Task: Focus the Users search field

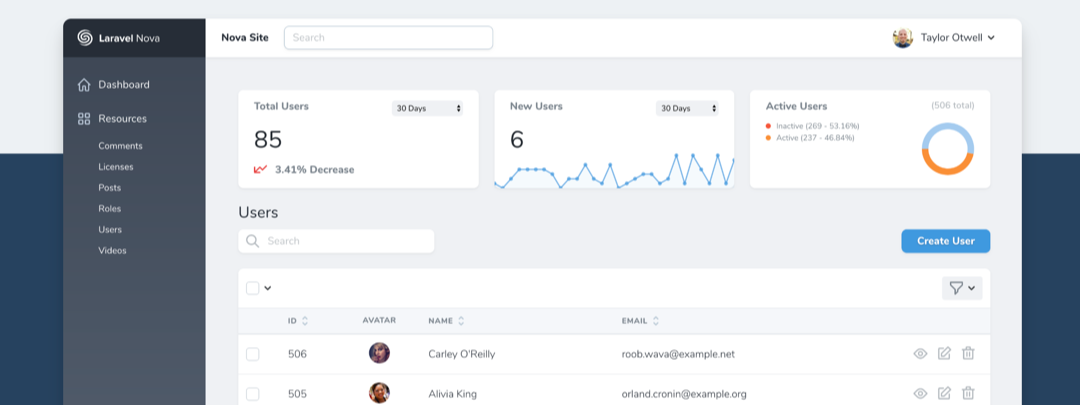Action: coord(336,241)
